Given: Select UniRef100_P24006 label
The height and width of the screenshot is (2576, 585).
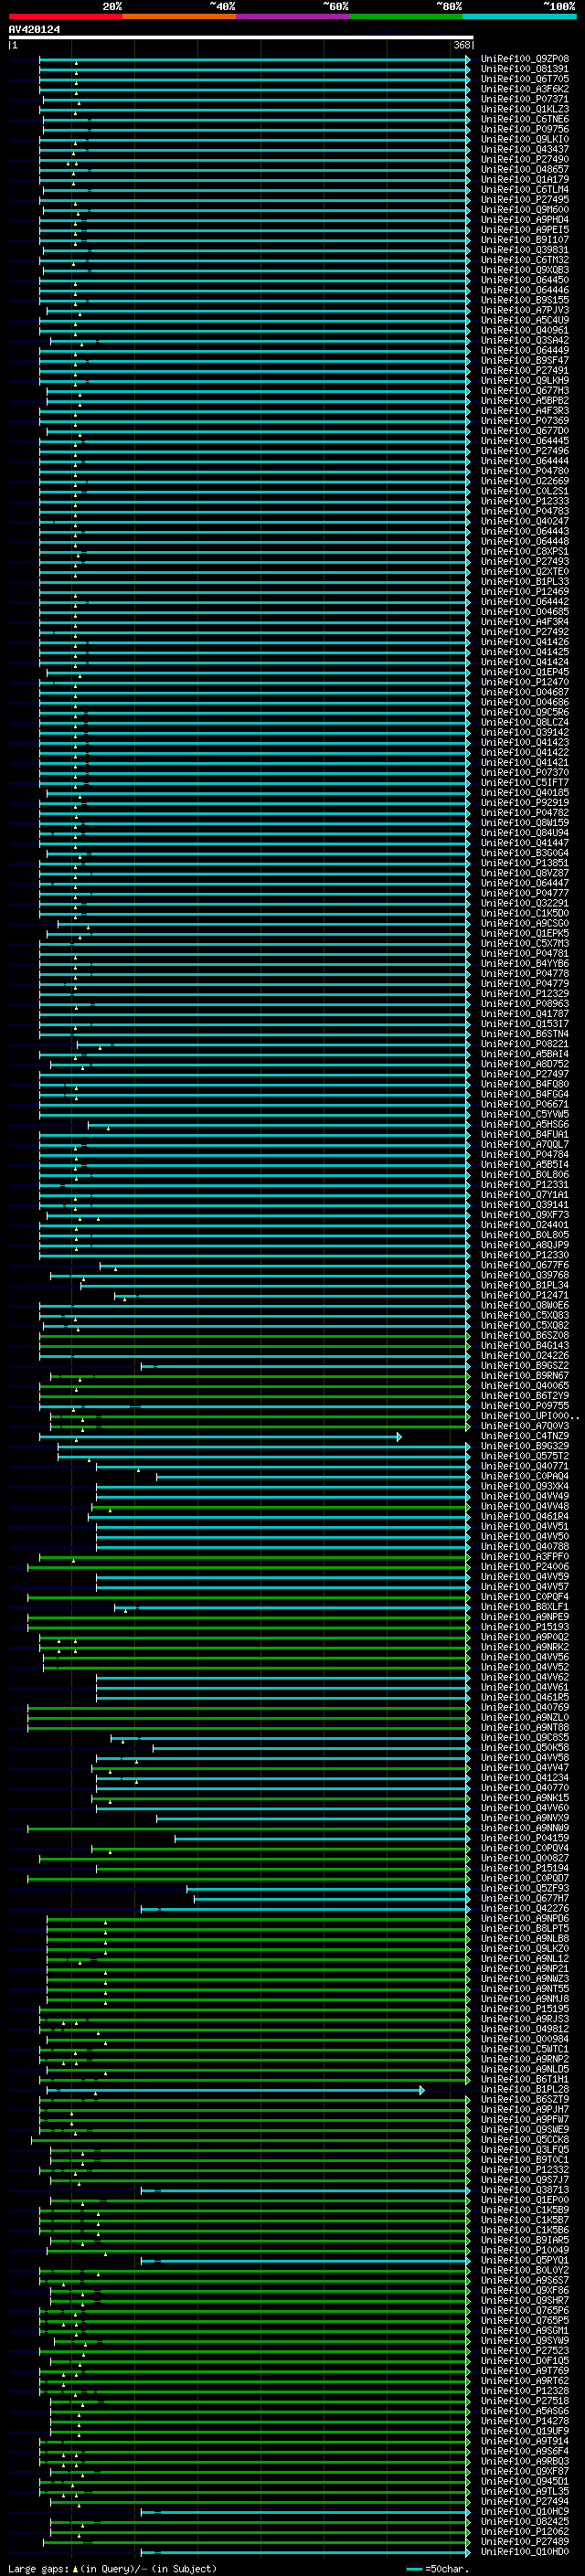Looking at the screenshot, I should pyautogui.click(x=524, y=1566).
